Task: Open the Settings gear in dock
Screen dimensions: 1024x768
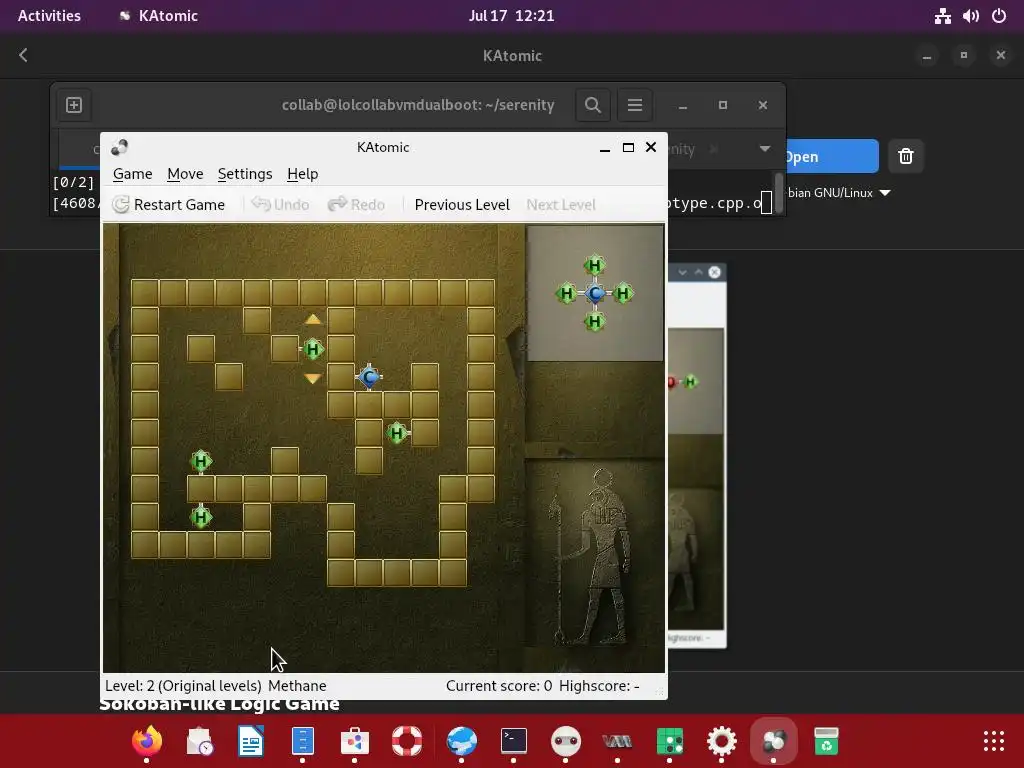Action: point(722,741)
